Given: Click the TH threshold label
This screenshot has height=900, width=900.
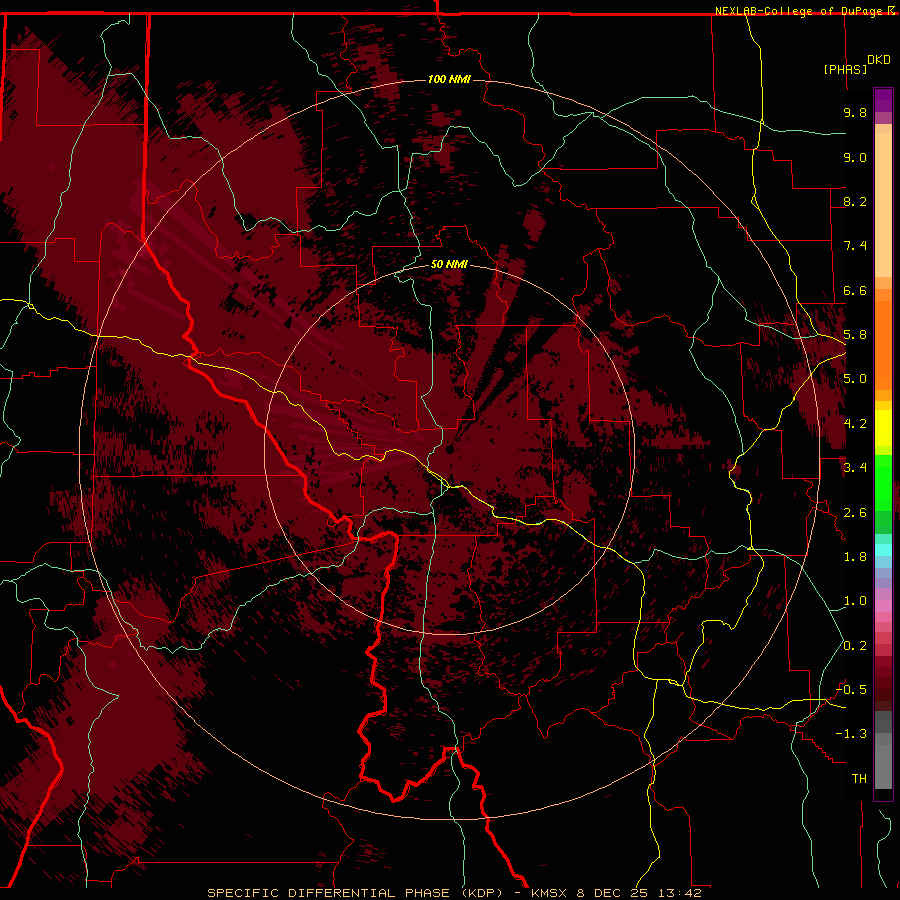Looking at the screenshot, I should (x=859, y=779).
